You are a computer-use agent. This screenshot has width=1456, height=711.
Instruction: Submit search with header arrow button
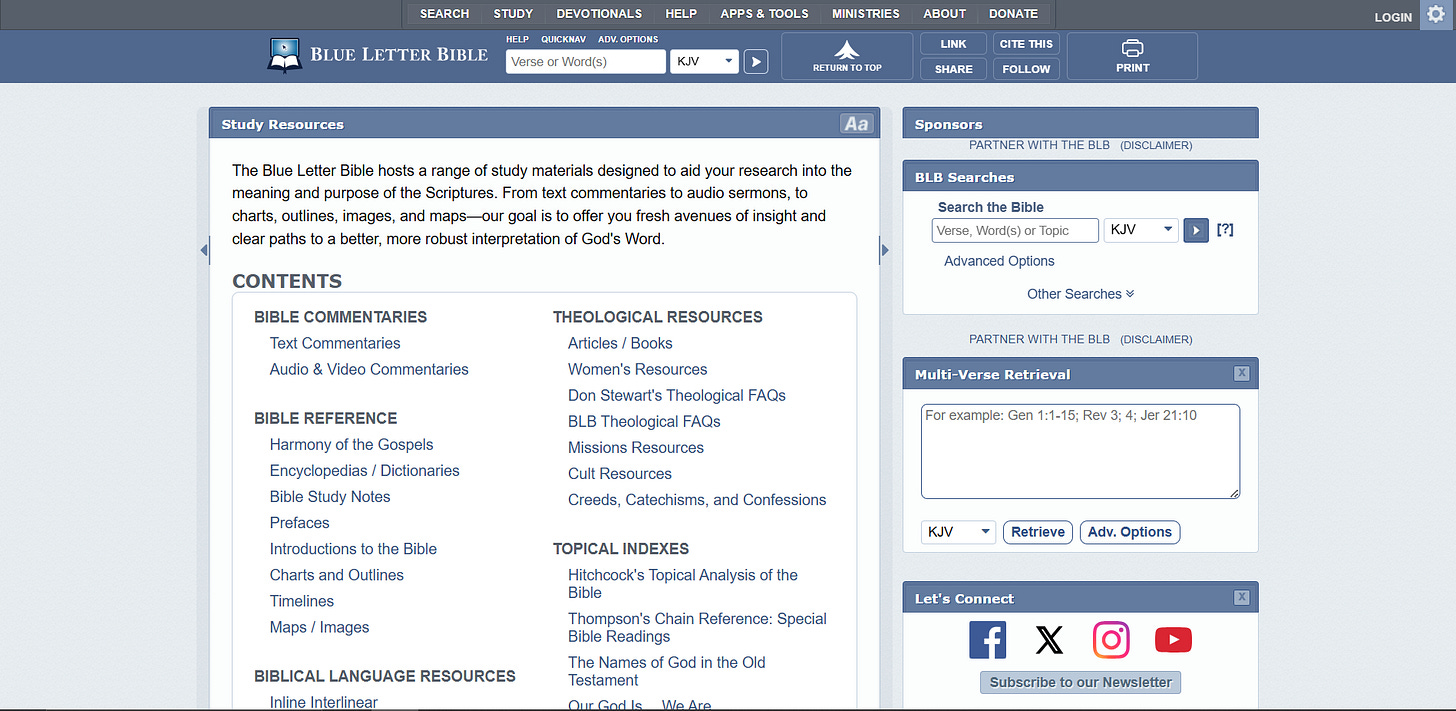point(756,62)
